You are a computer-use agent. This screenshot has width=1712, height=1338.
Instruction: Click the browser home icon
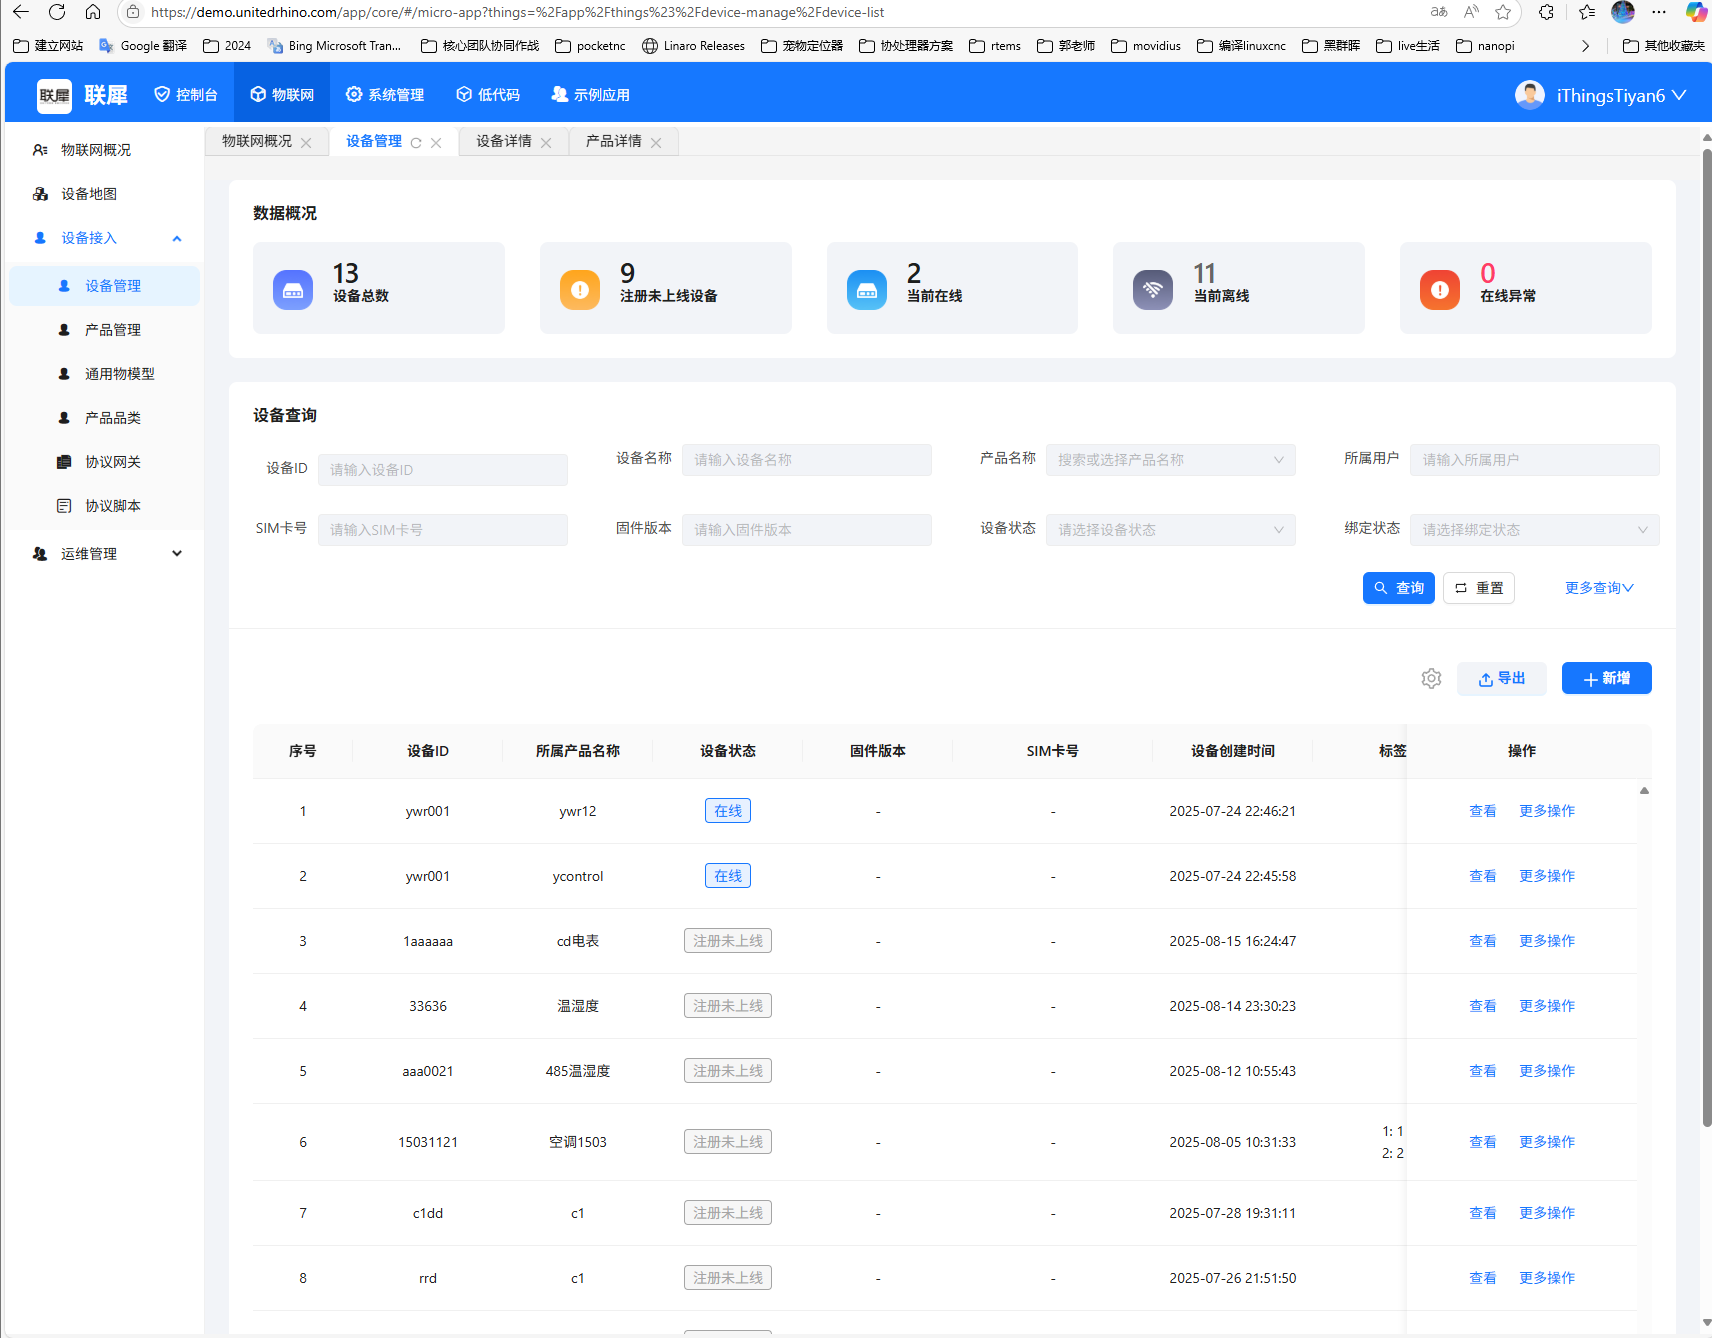(93, 12)
